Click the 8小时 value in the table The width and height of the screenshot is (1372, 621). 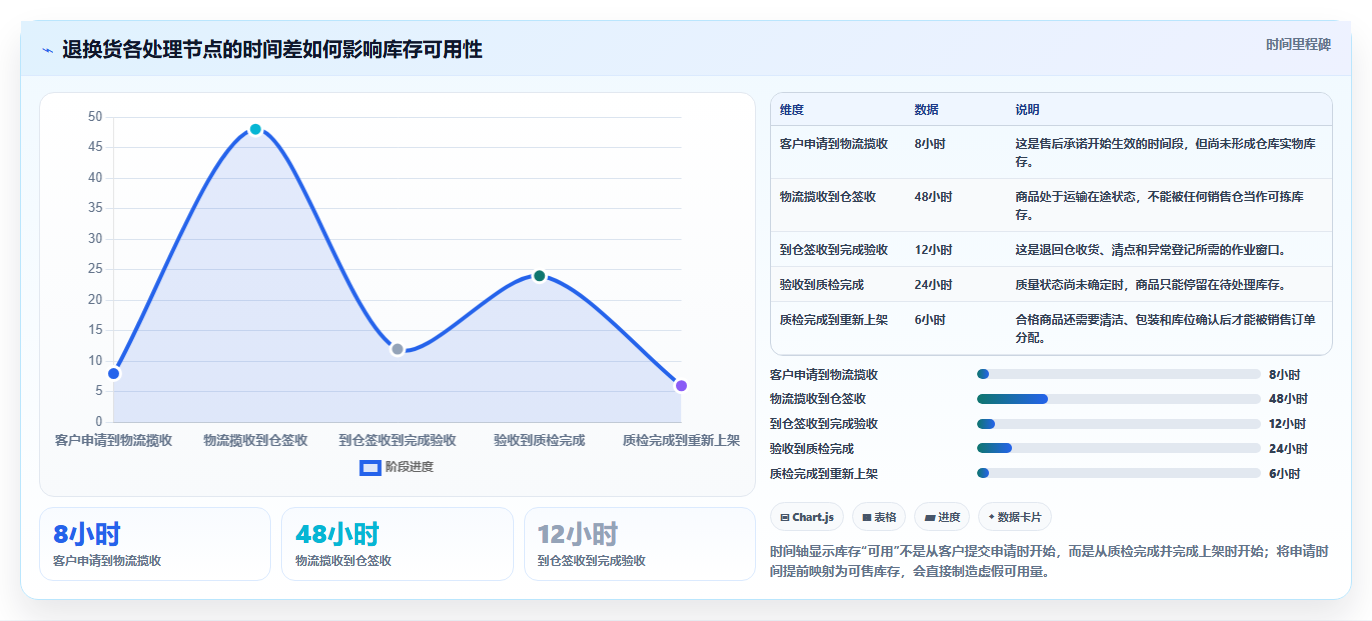pos(930,144)
